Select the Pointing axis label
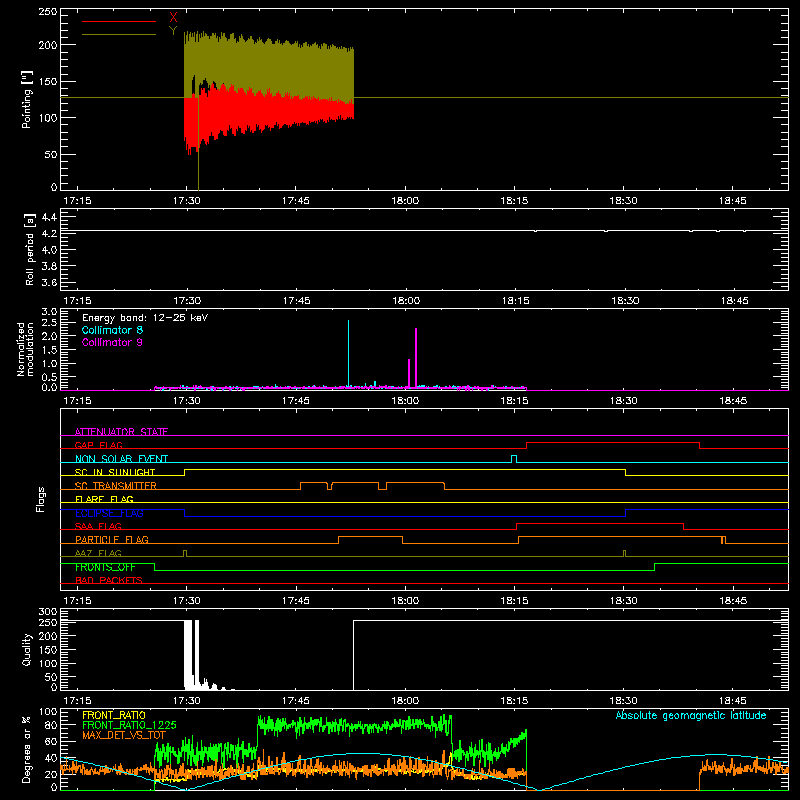800x800 pixels. 27,100
